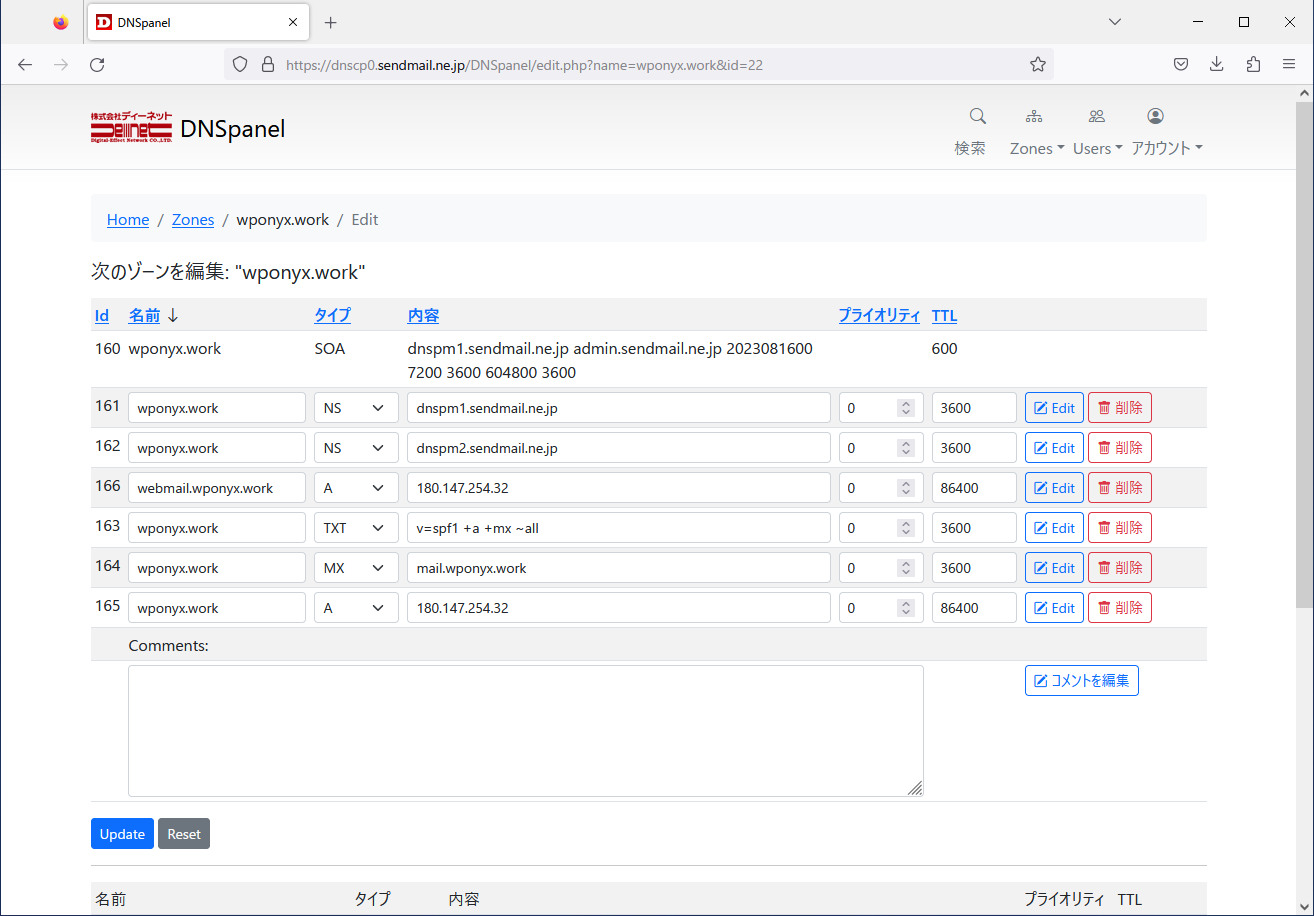Reload the page with refresh icon
Screen dimensions: 1314x916
click(x=97, y=64)
